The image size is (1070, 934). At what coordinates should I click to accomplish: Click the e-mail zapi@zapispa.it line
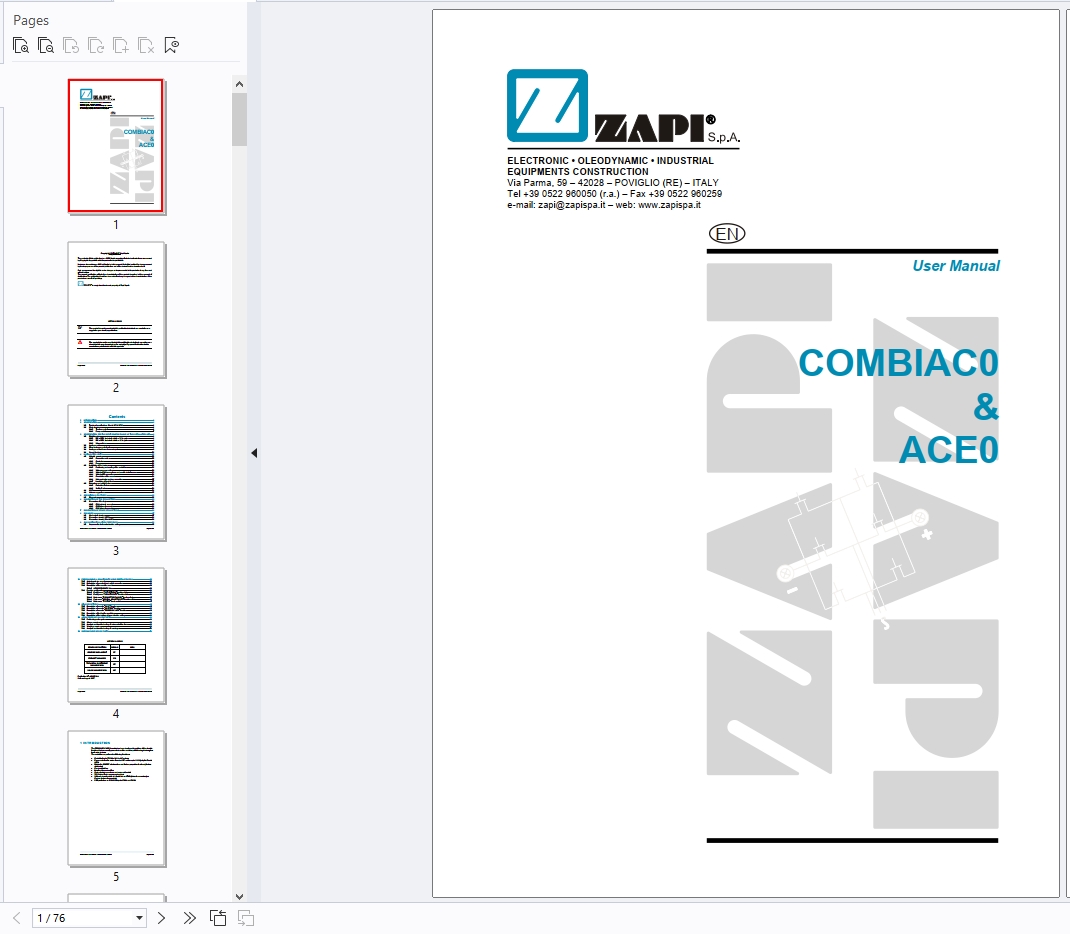pyautogui.click(x=604, y=205)
